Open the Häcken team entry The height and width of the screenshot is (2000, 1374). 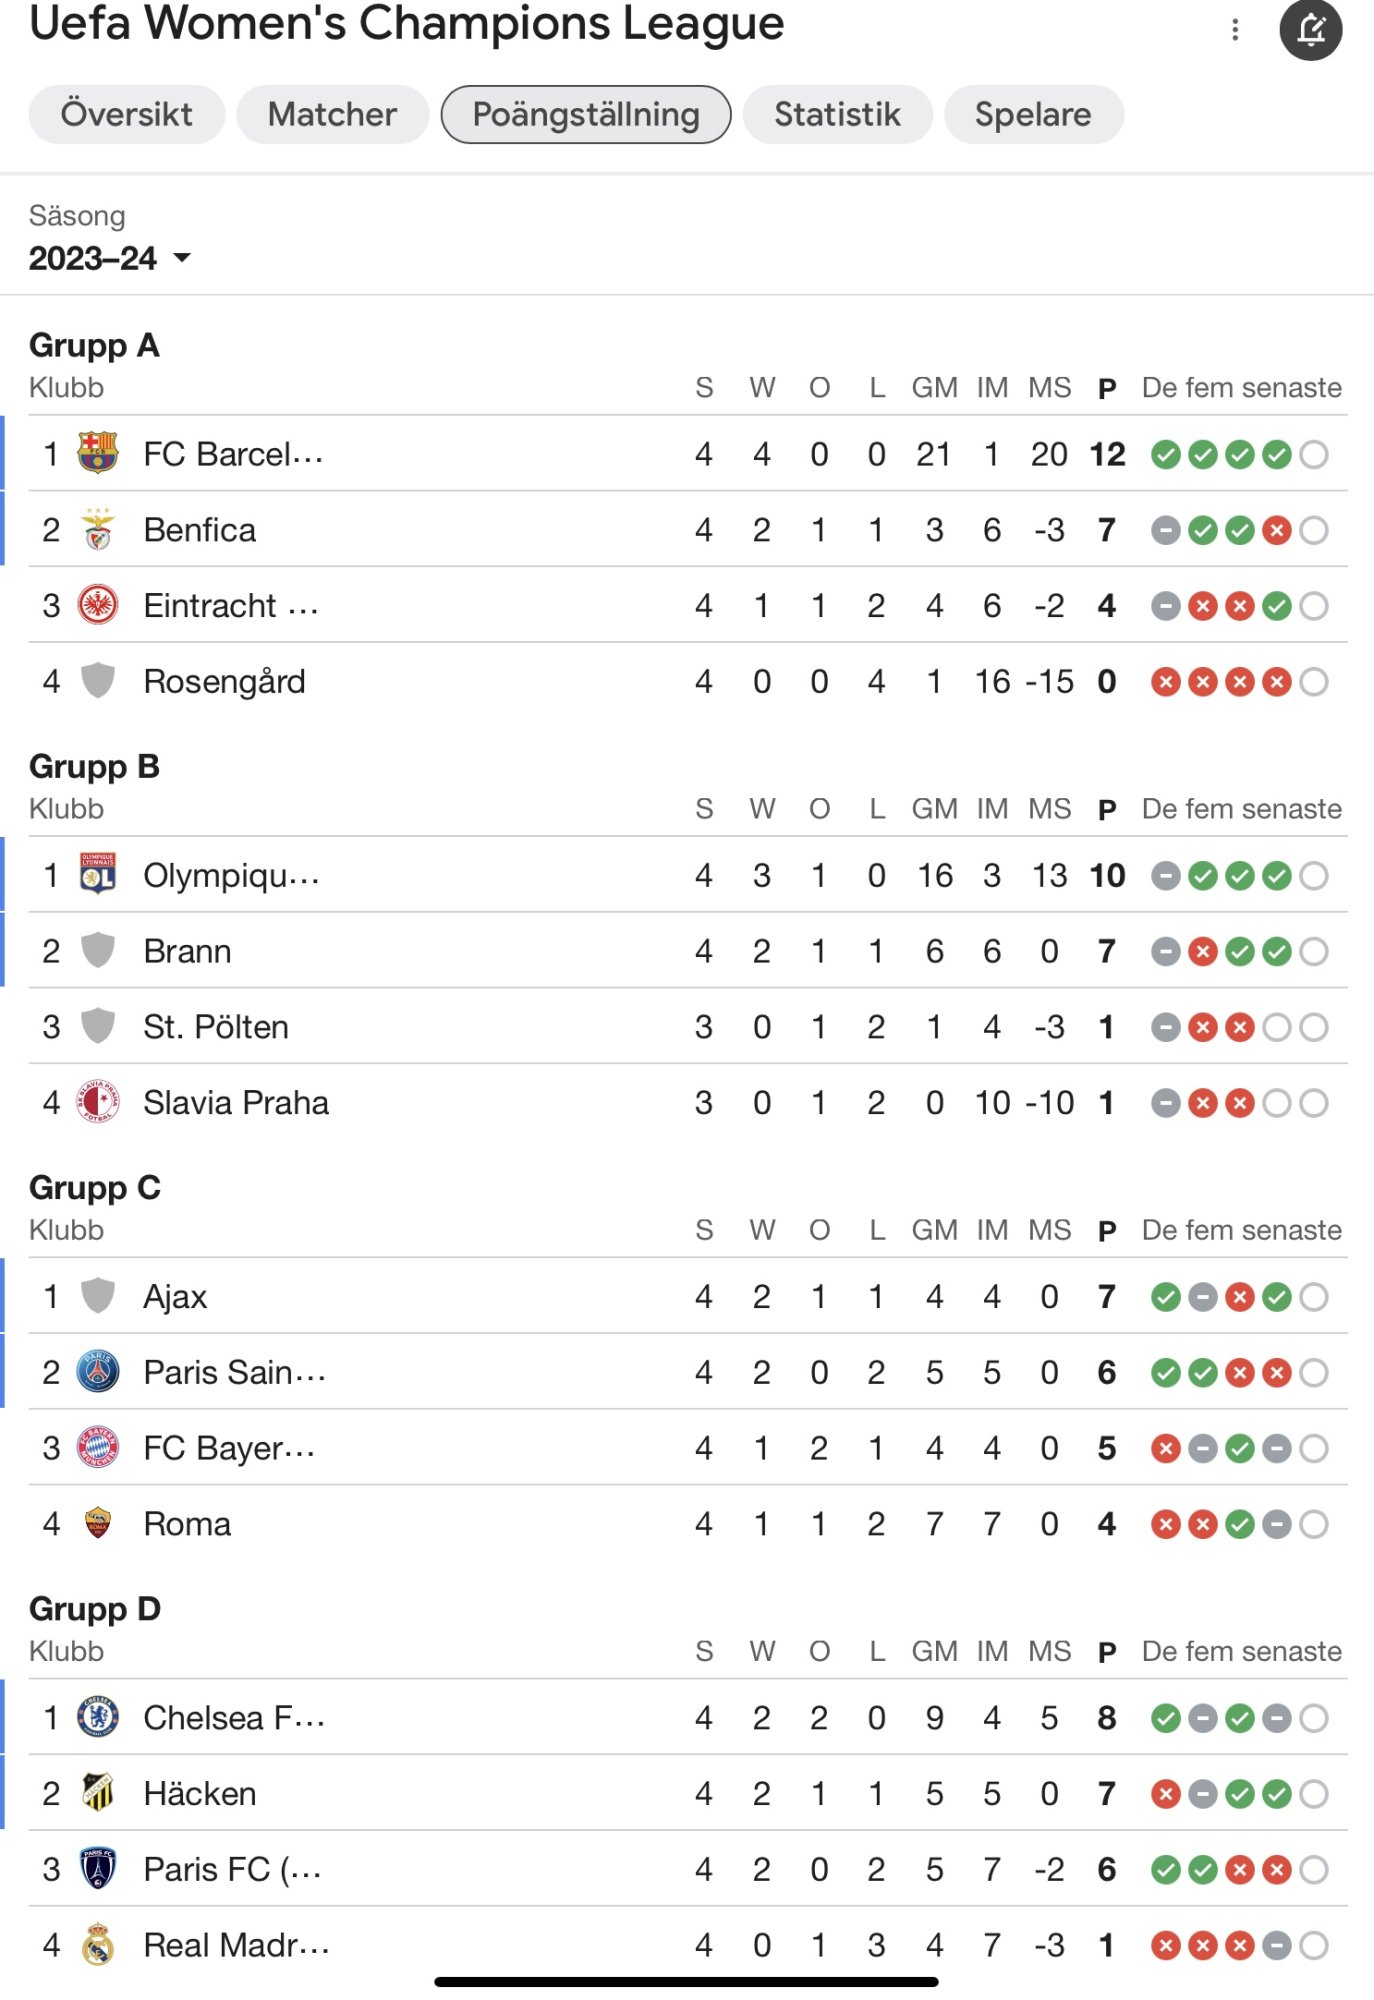(688, 1793)
